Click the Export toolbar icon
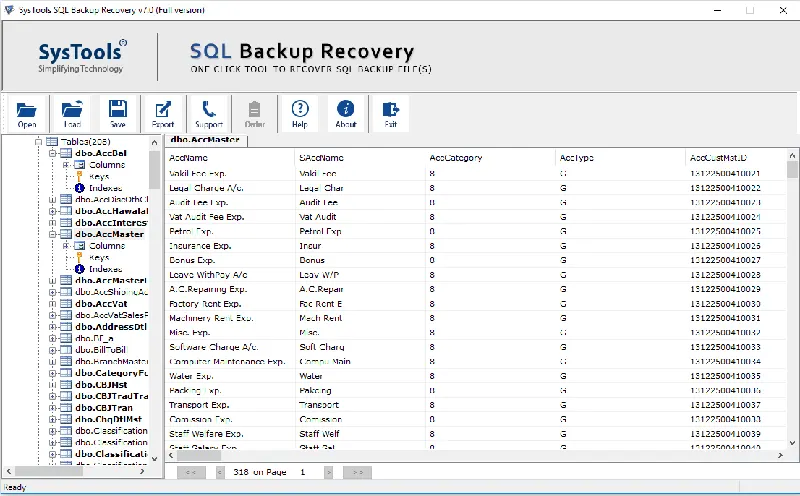Image resolution: width=800 pixels, height=496 pixels. pos(163,114)
